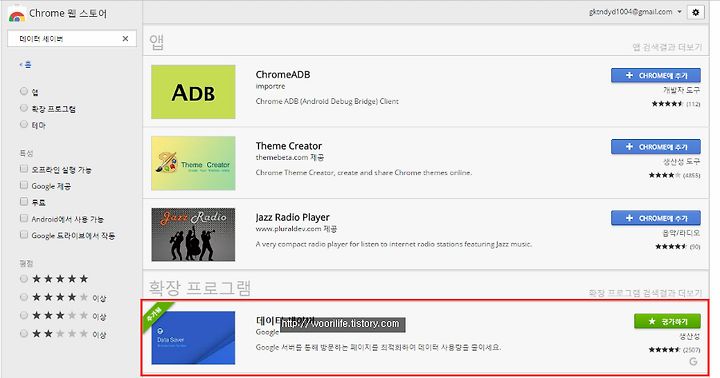Select the 앱 radio button
Screen dimensions: 720x378
[x=24, y=91]
